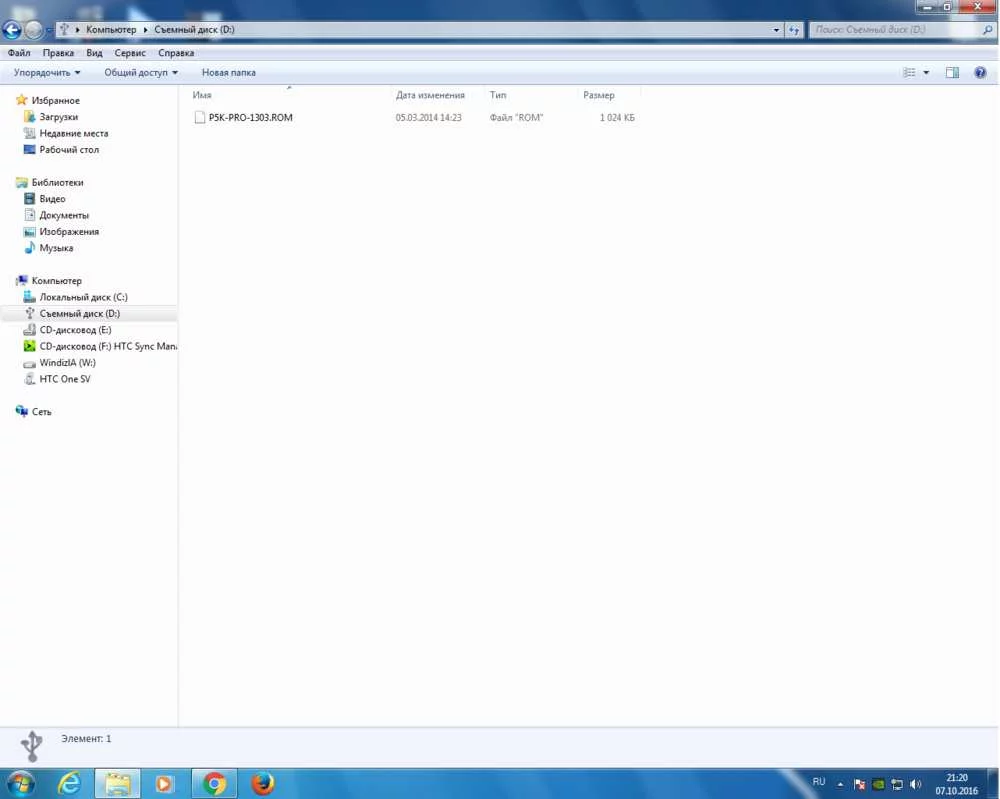1000x799 pixels.
Task: Open HTC One SV device
Action: coord(65,379)
